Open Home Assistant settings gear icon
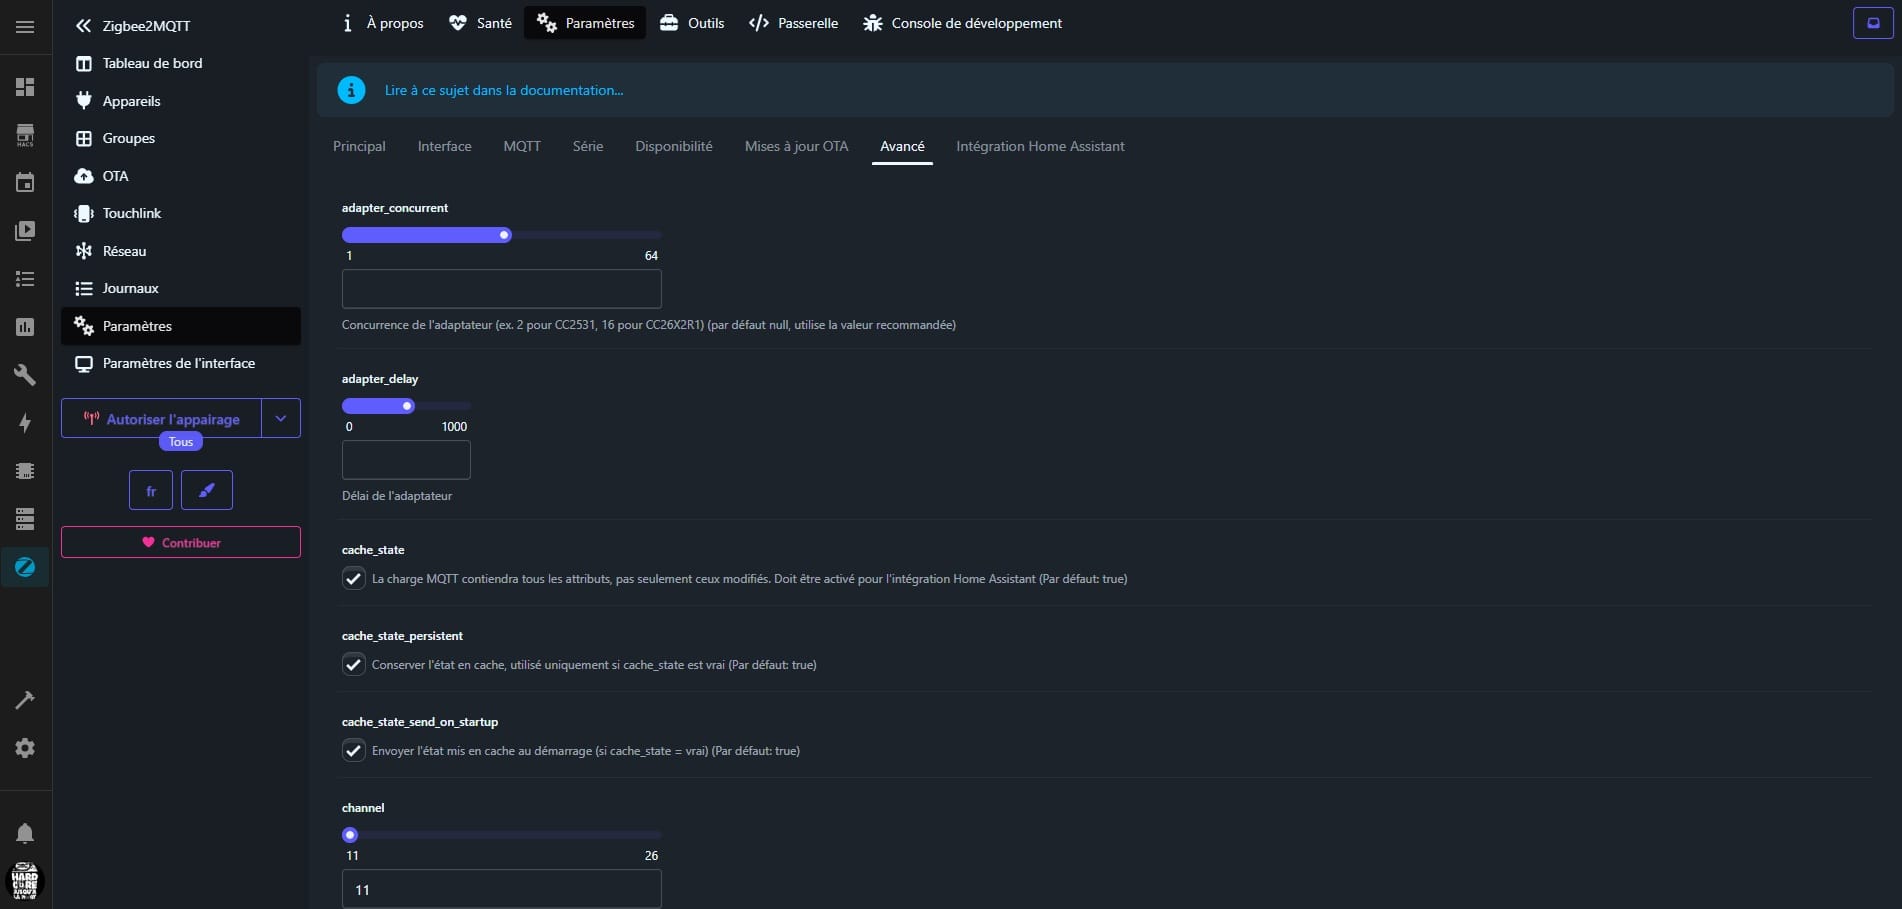Image resolution: width=1902 pixels, height=909 pixels. [x=25, y=748]
